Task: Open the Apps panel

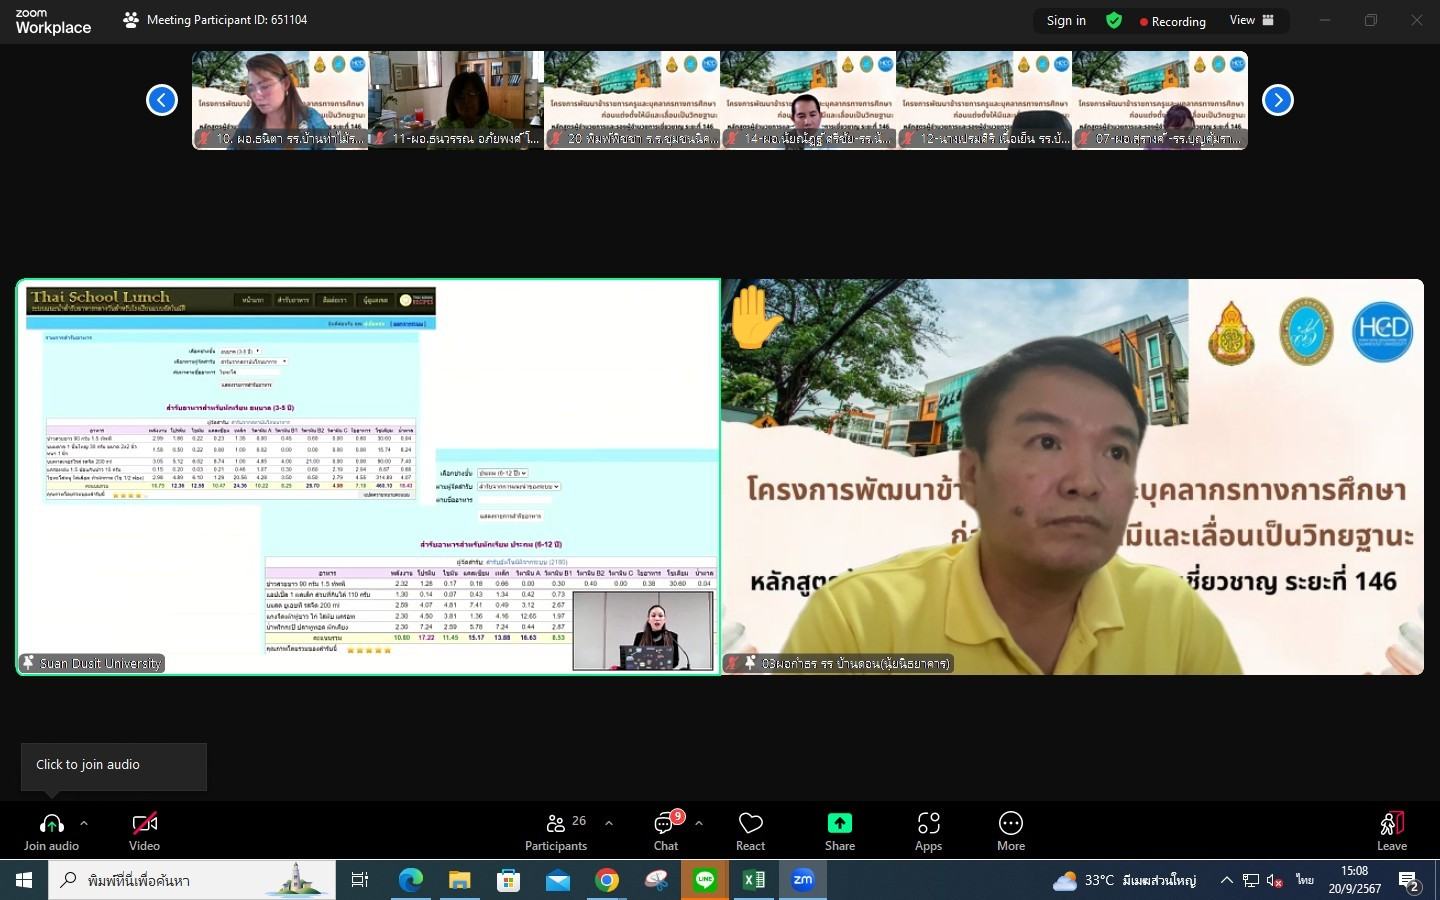Action: [929, 832]
